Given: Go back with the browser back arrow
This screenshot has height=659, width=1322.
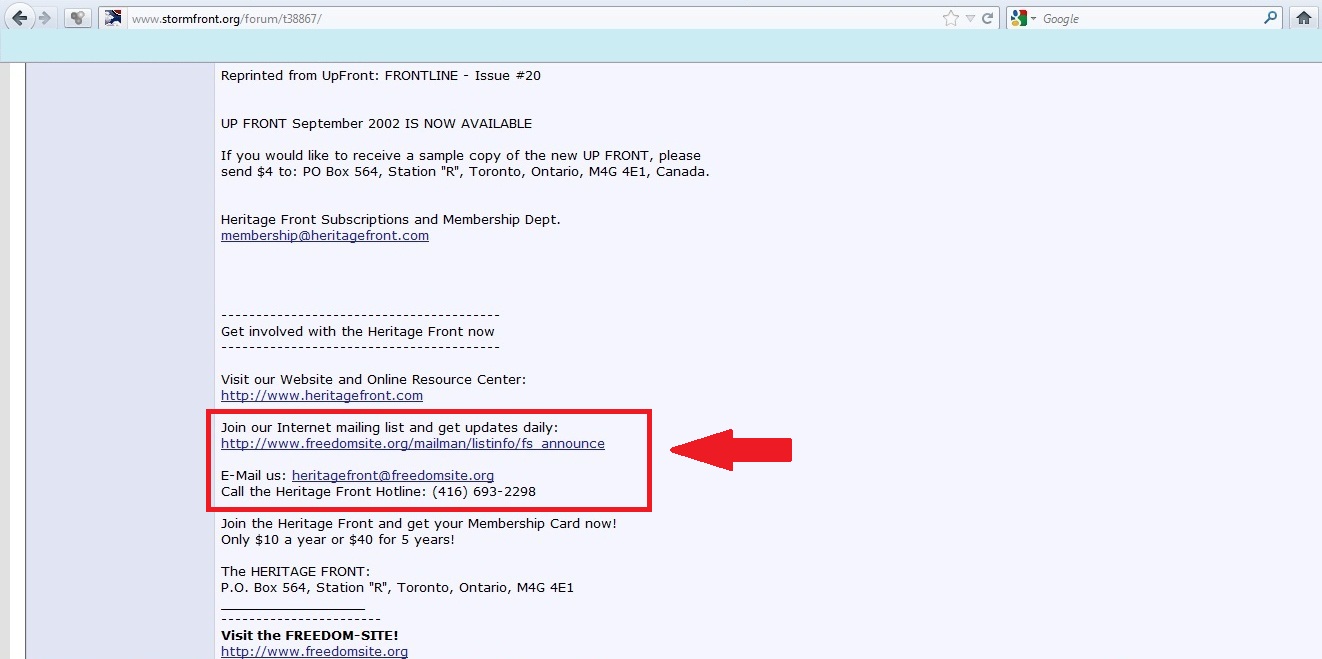Looking at the screenshot, I should tap(19, 18).
